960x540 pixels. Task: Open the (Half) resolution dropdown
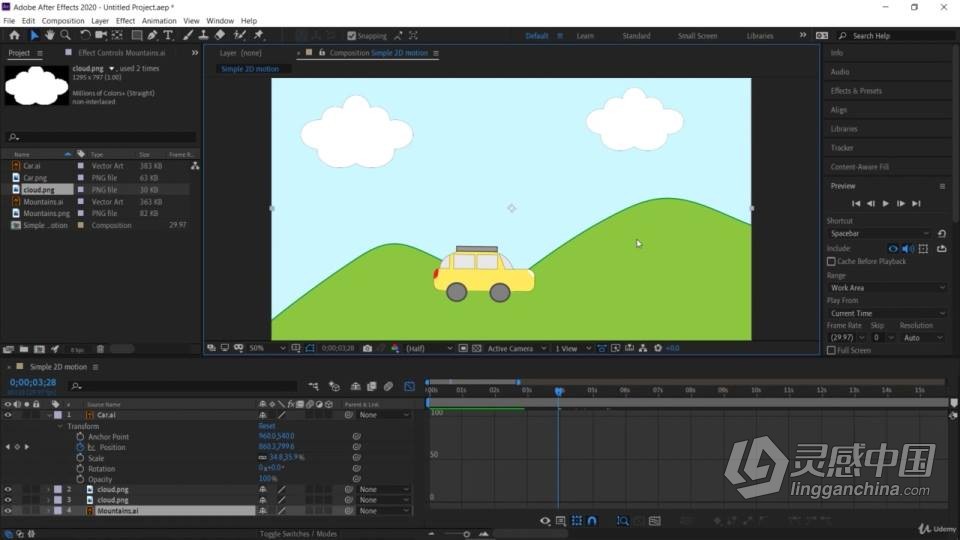[429, 348]
